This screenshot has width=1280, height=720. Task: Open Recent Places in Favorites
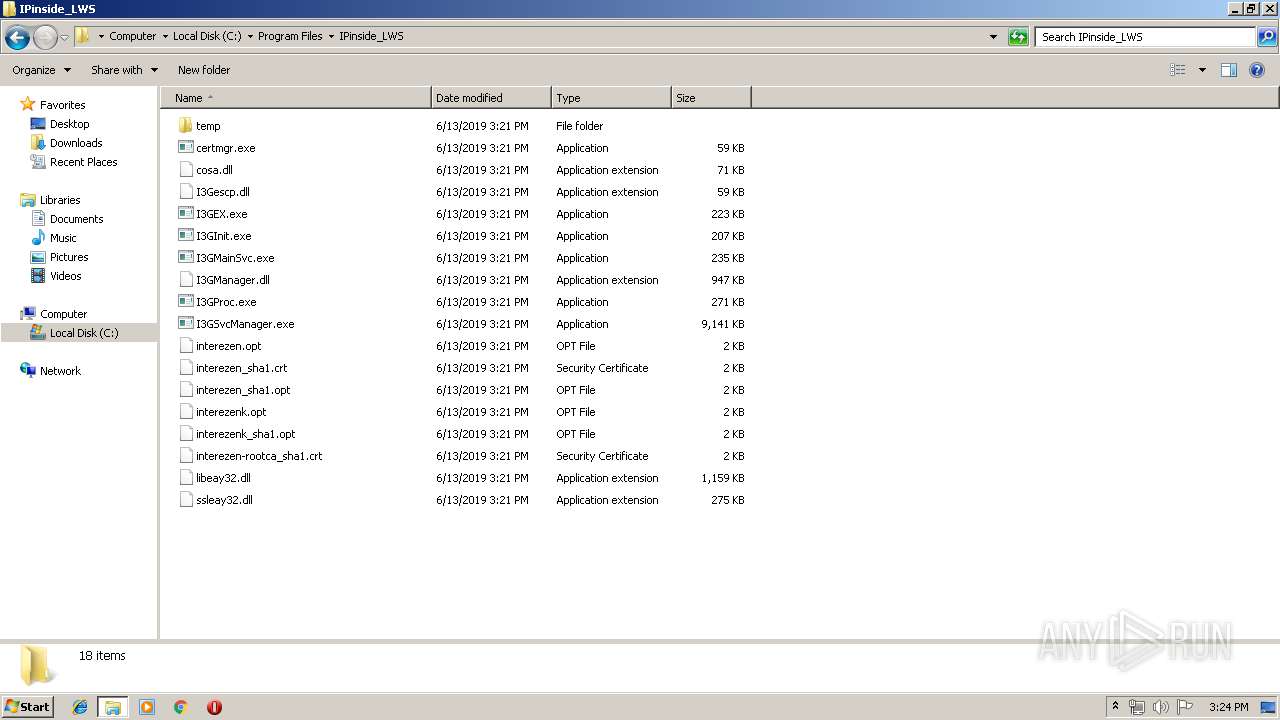[83, 162]
